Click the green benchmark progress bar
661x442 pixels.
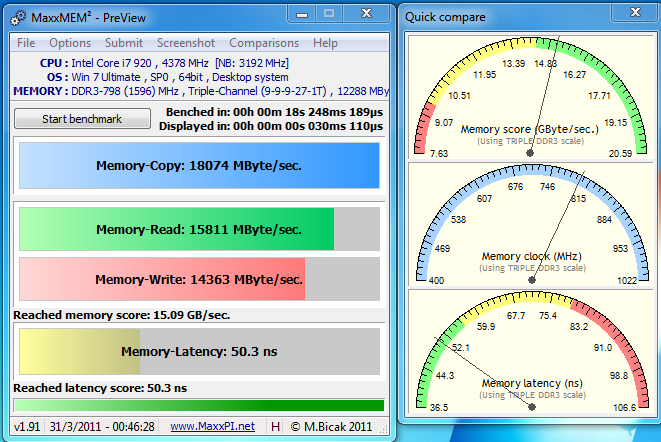tap(199, 405)
